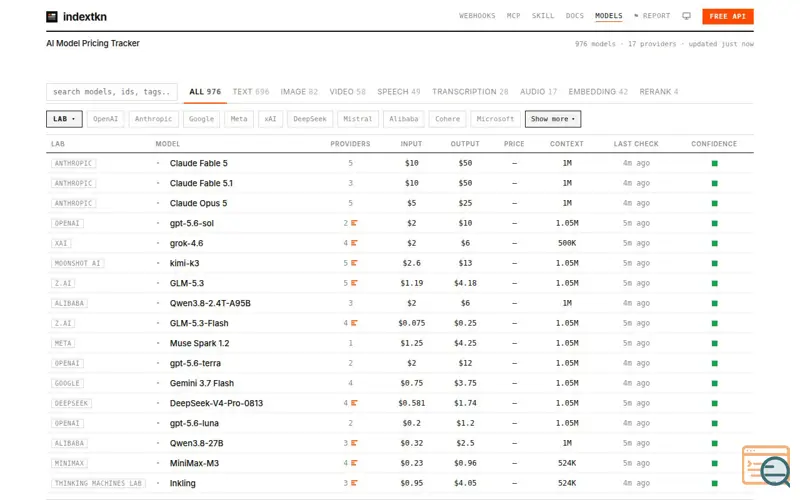Click the orange provider icon on GLM-5.3 row
This screenshot has height=500, width=800.
coord(354,283)
